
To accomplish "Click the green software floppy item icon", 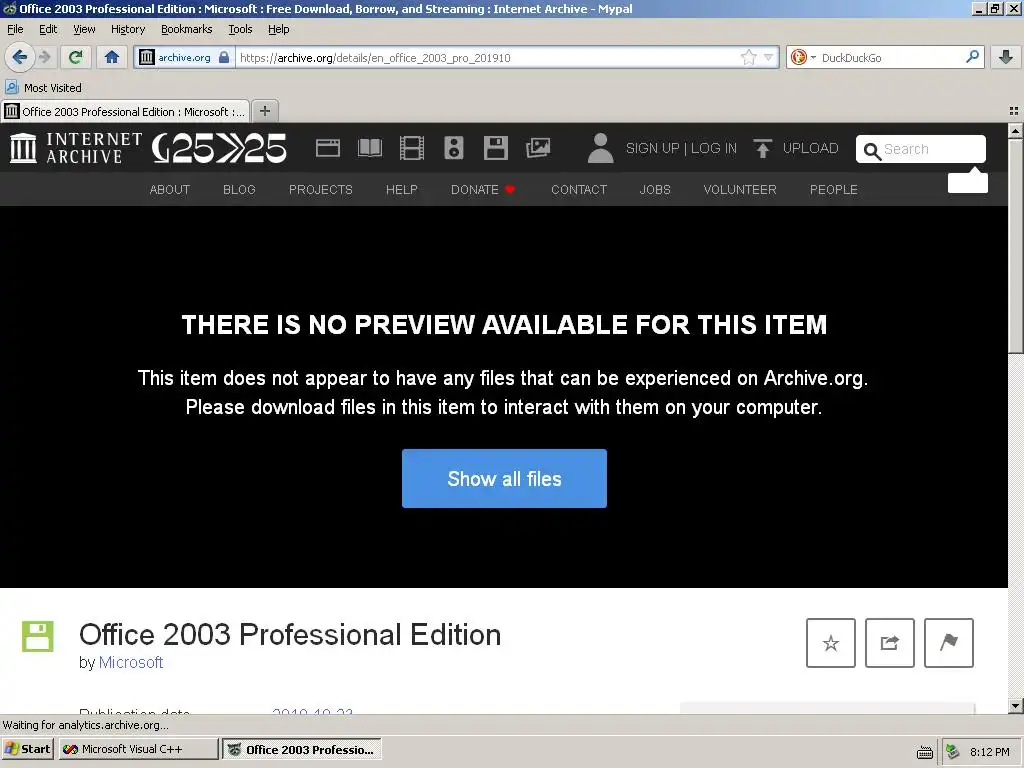I will pyautogui.click(x=38, y=636).
